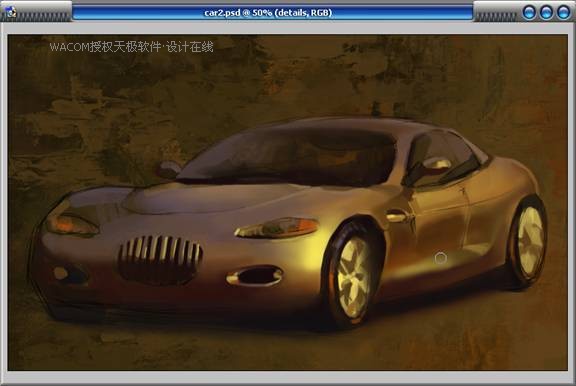Click the oval fog light opening under the headlight

(255, 276)
